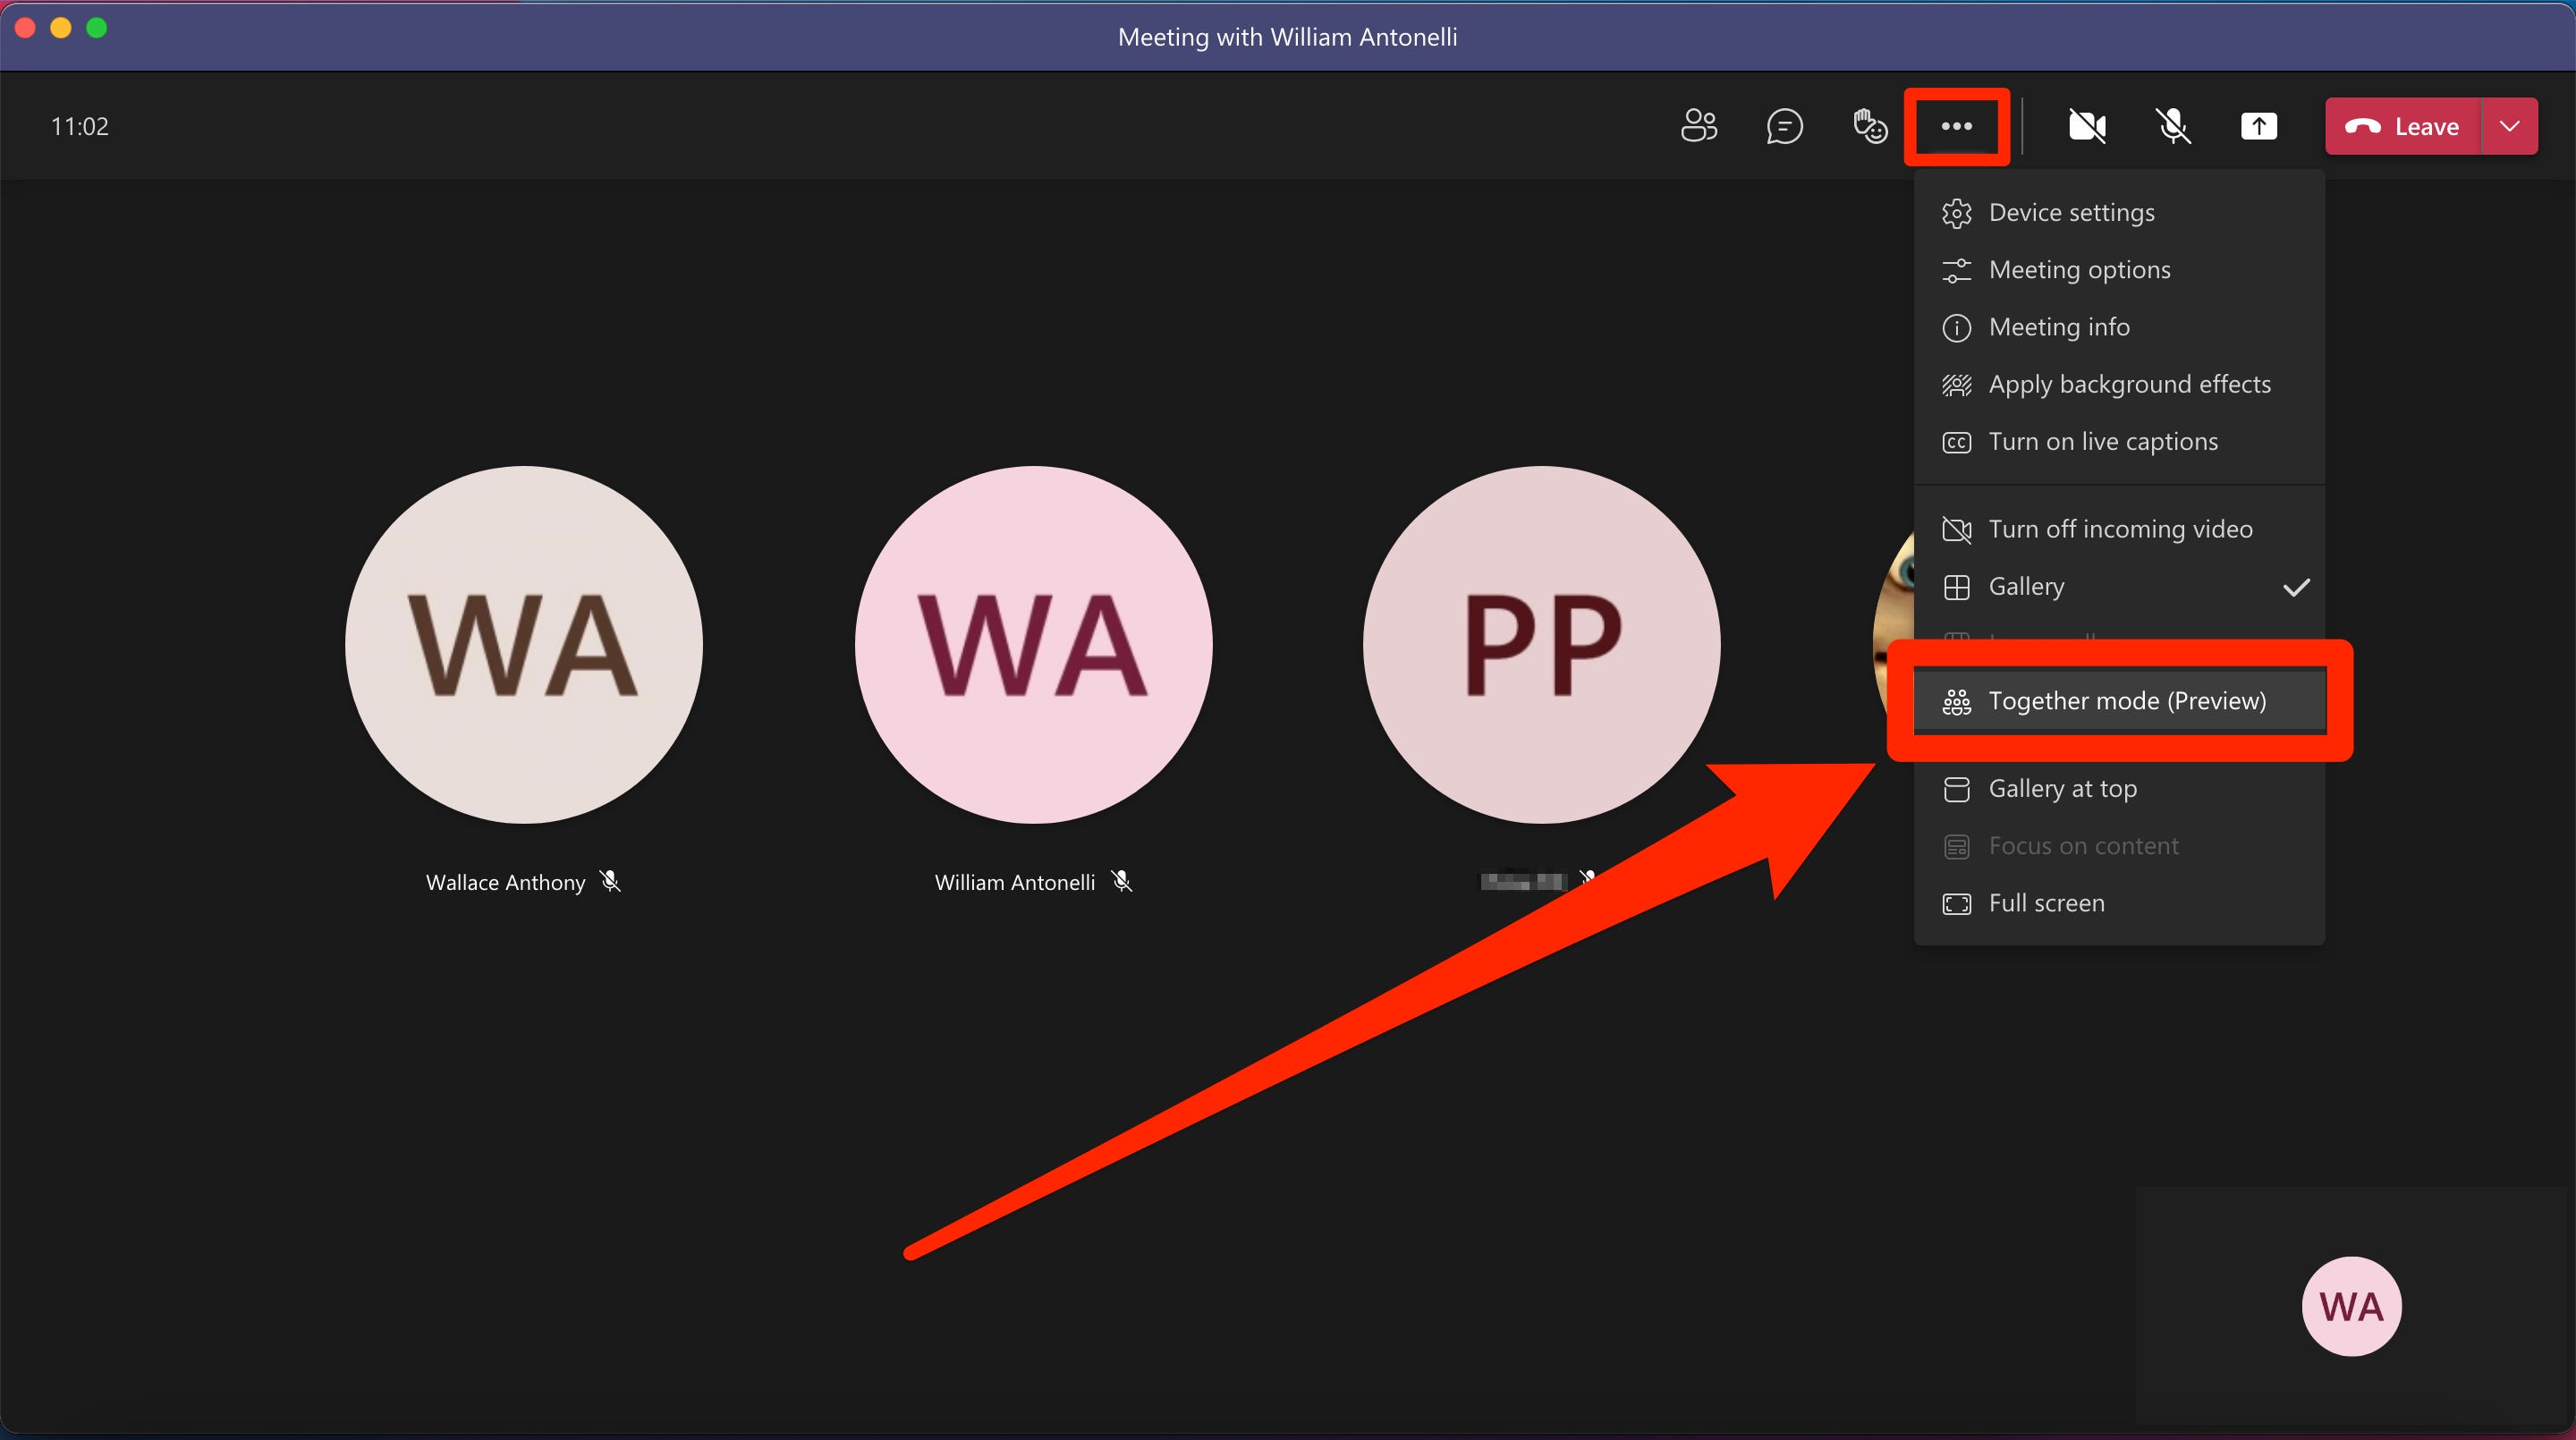Toggle Turn off incoming video
This screenshot has height=1440, width=2576.
[x=2120, y=527]
